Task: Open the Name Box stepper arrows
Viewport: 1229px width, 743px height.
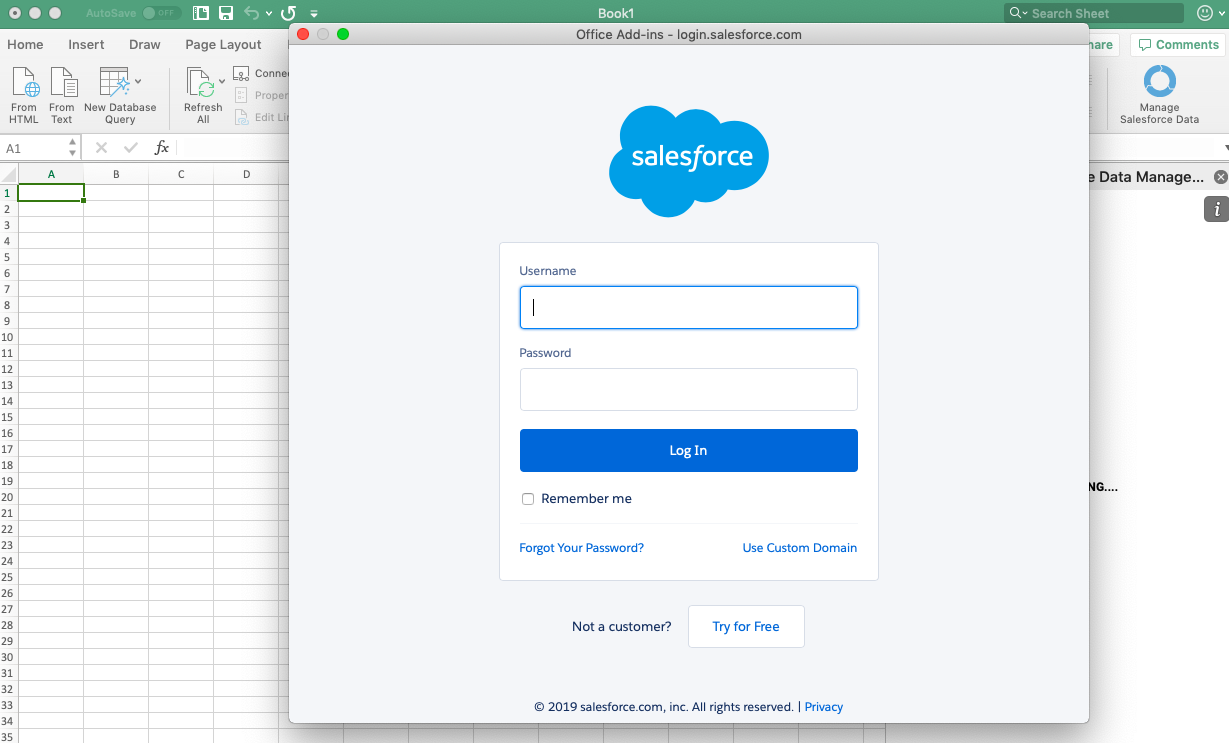Action: click(x=72, y=148)
